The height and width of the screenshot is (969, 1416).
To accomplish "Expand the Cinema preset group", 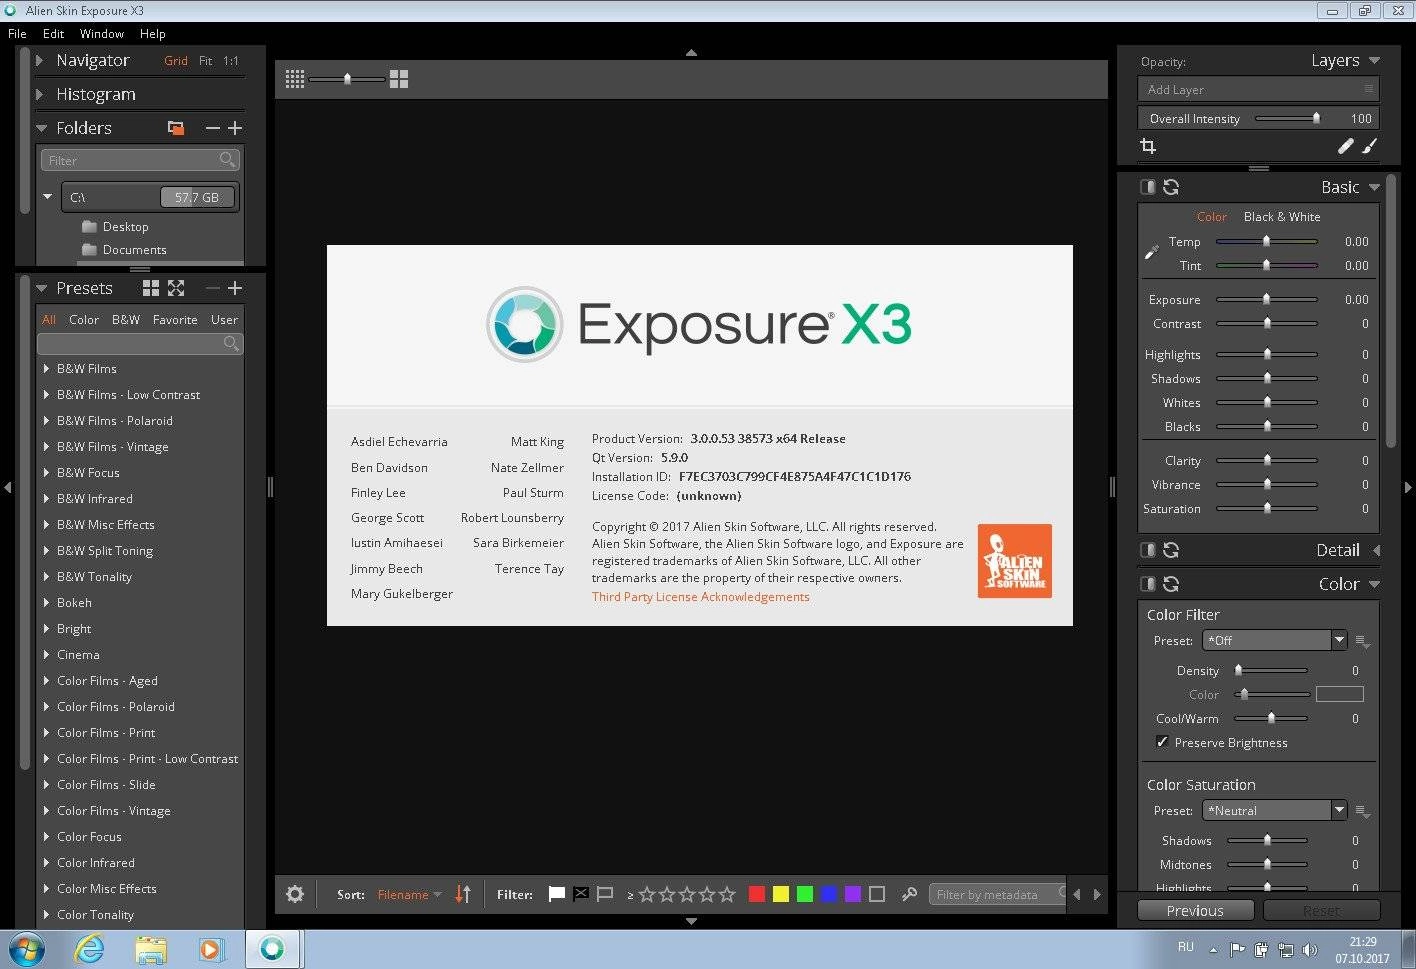I will tap(46, 654).
